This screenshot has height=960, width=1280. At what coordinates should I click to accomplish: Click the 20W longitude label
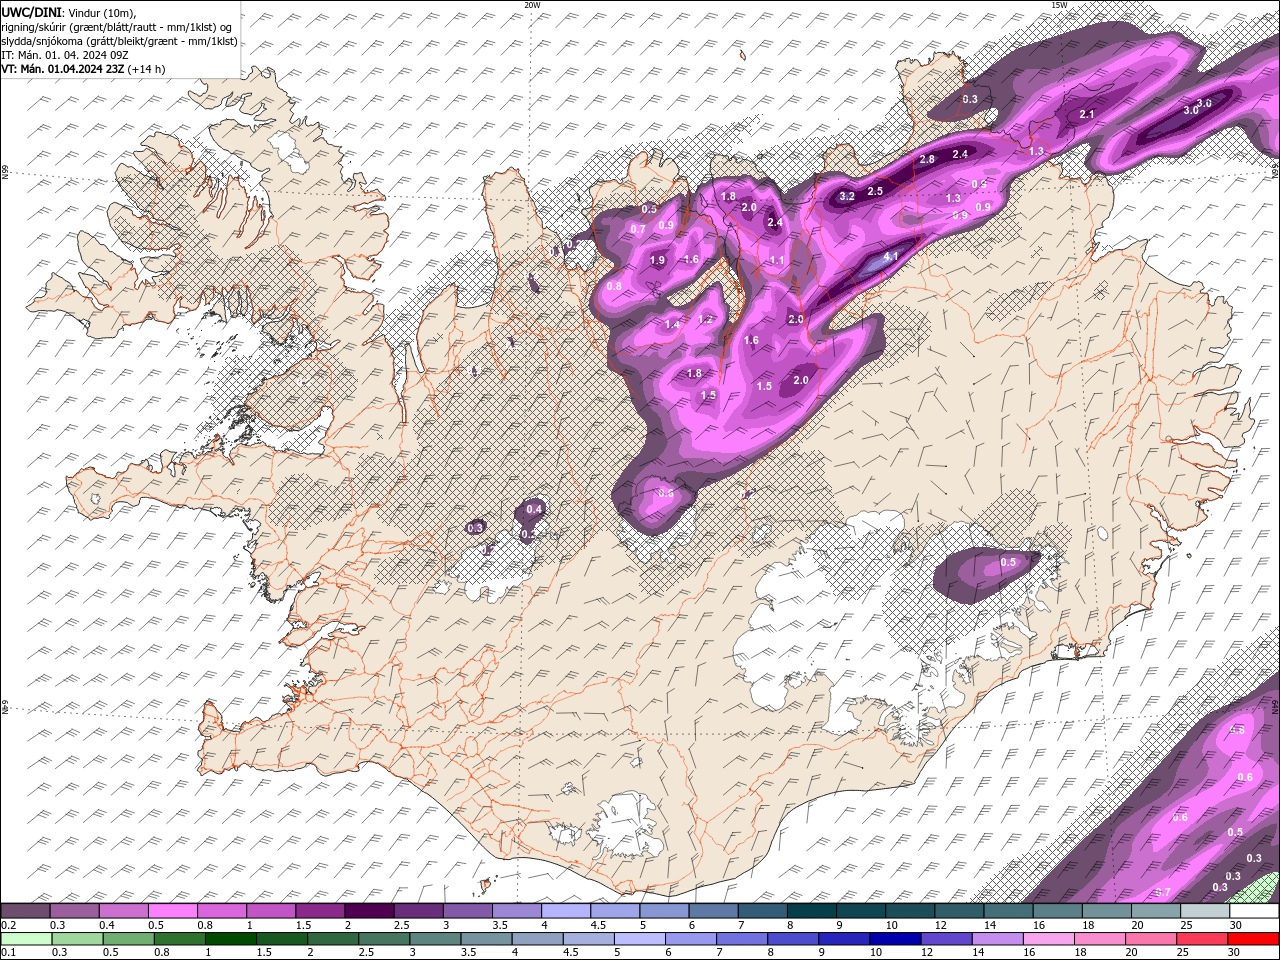click(x=532, y=5)
